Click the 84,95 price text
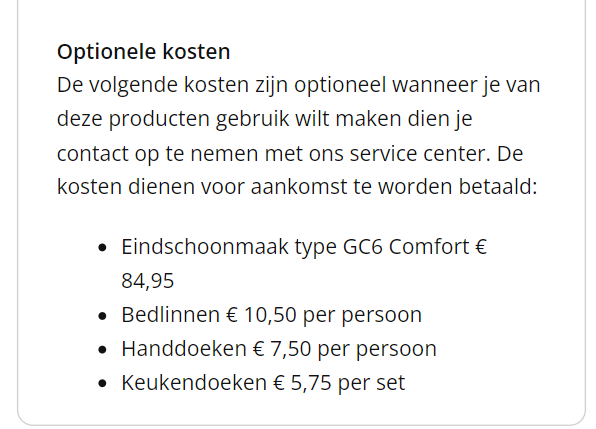This screenshot has height=429, width=596. pos(147,281)
